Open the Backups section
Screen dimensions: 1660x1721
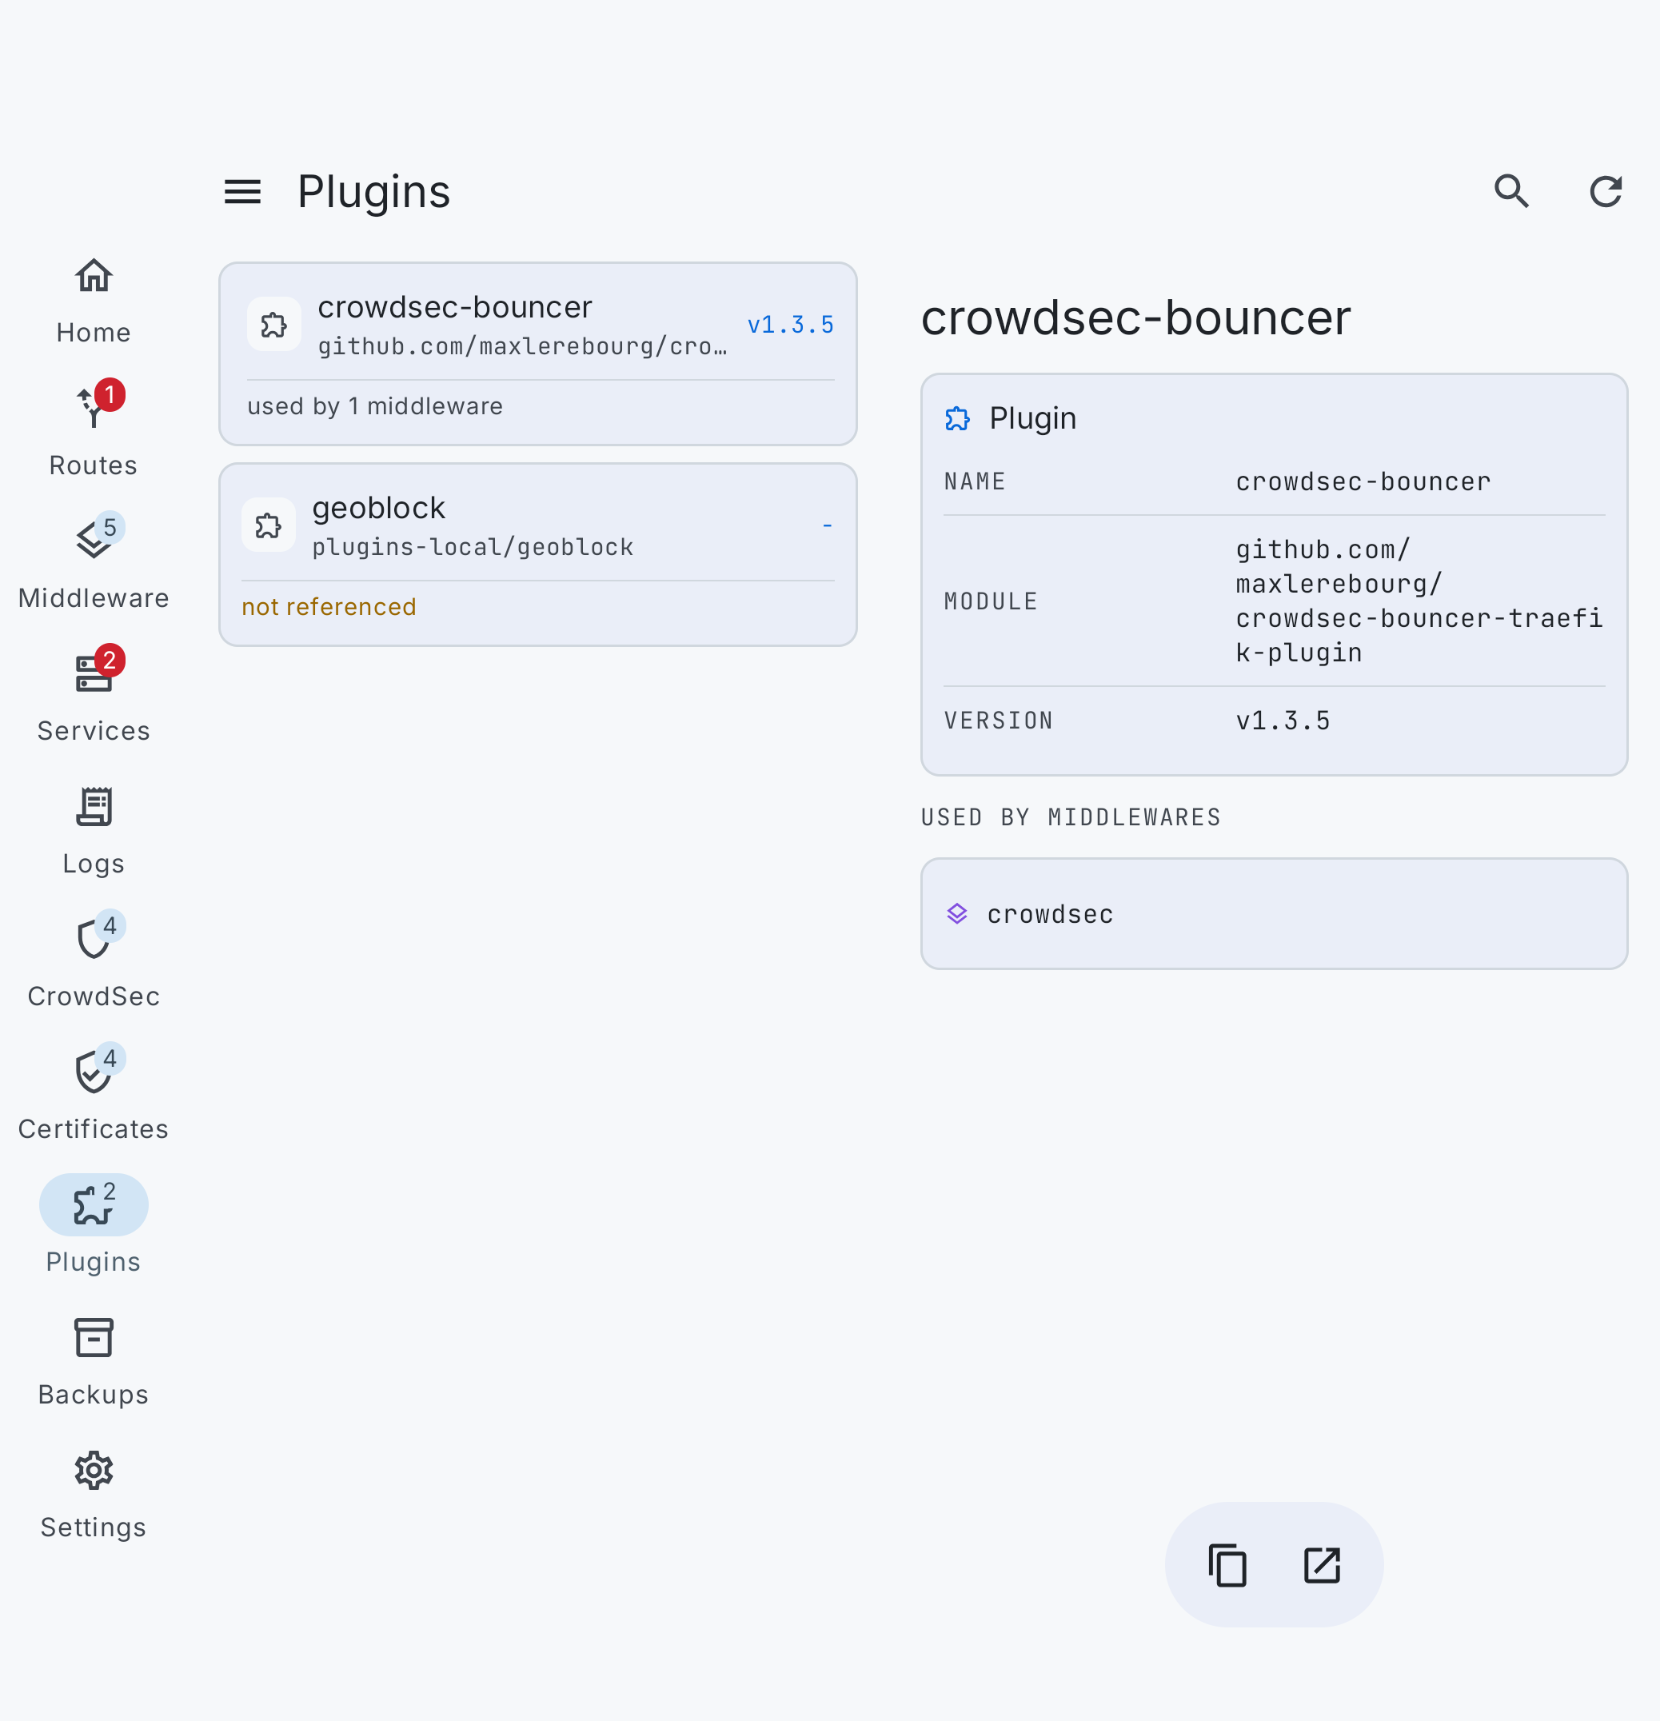(x=93, y=1362)
